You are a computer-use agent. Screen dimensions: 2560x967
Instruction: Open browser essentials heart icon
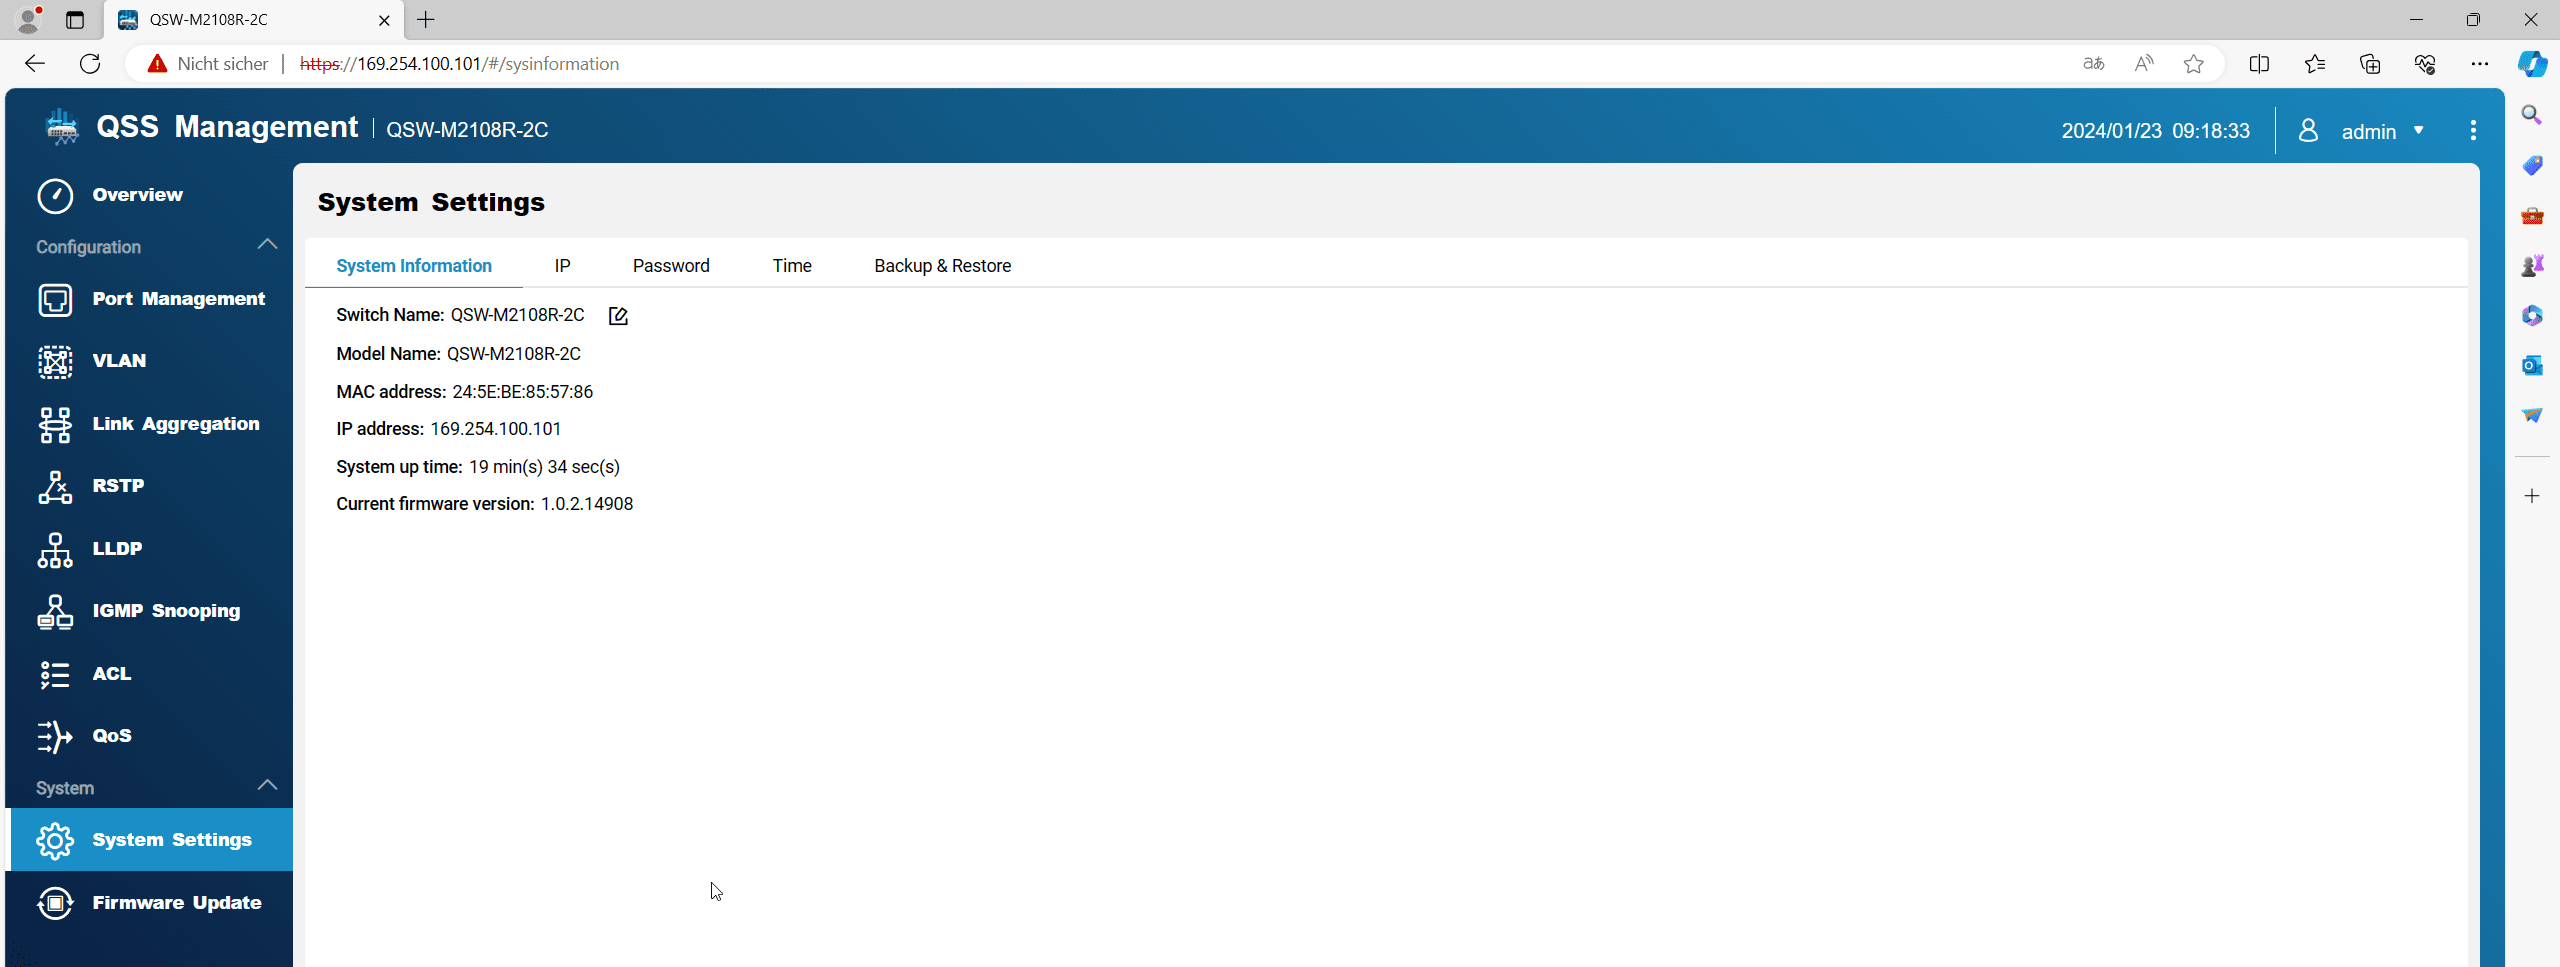(x=2425, y=64)
